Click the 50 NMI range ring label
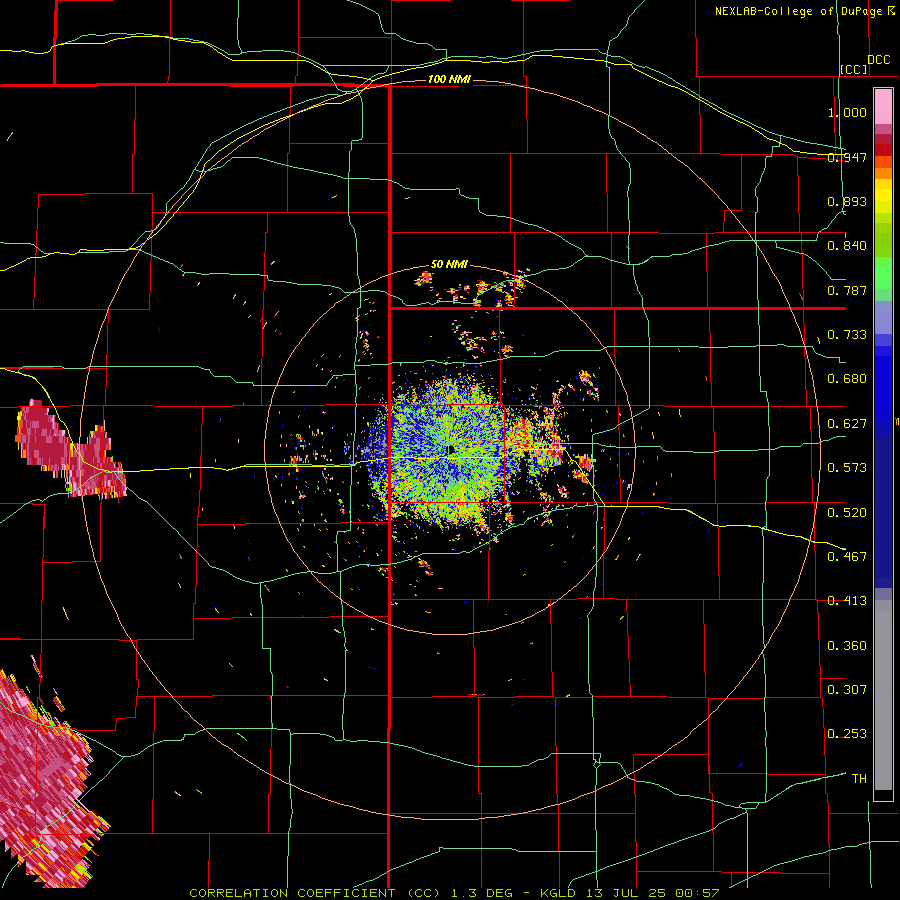The width and height of the screenshot is (900, 900). click(x=449, y=264)
